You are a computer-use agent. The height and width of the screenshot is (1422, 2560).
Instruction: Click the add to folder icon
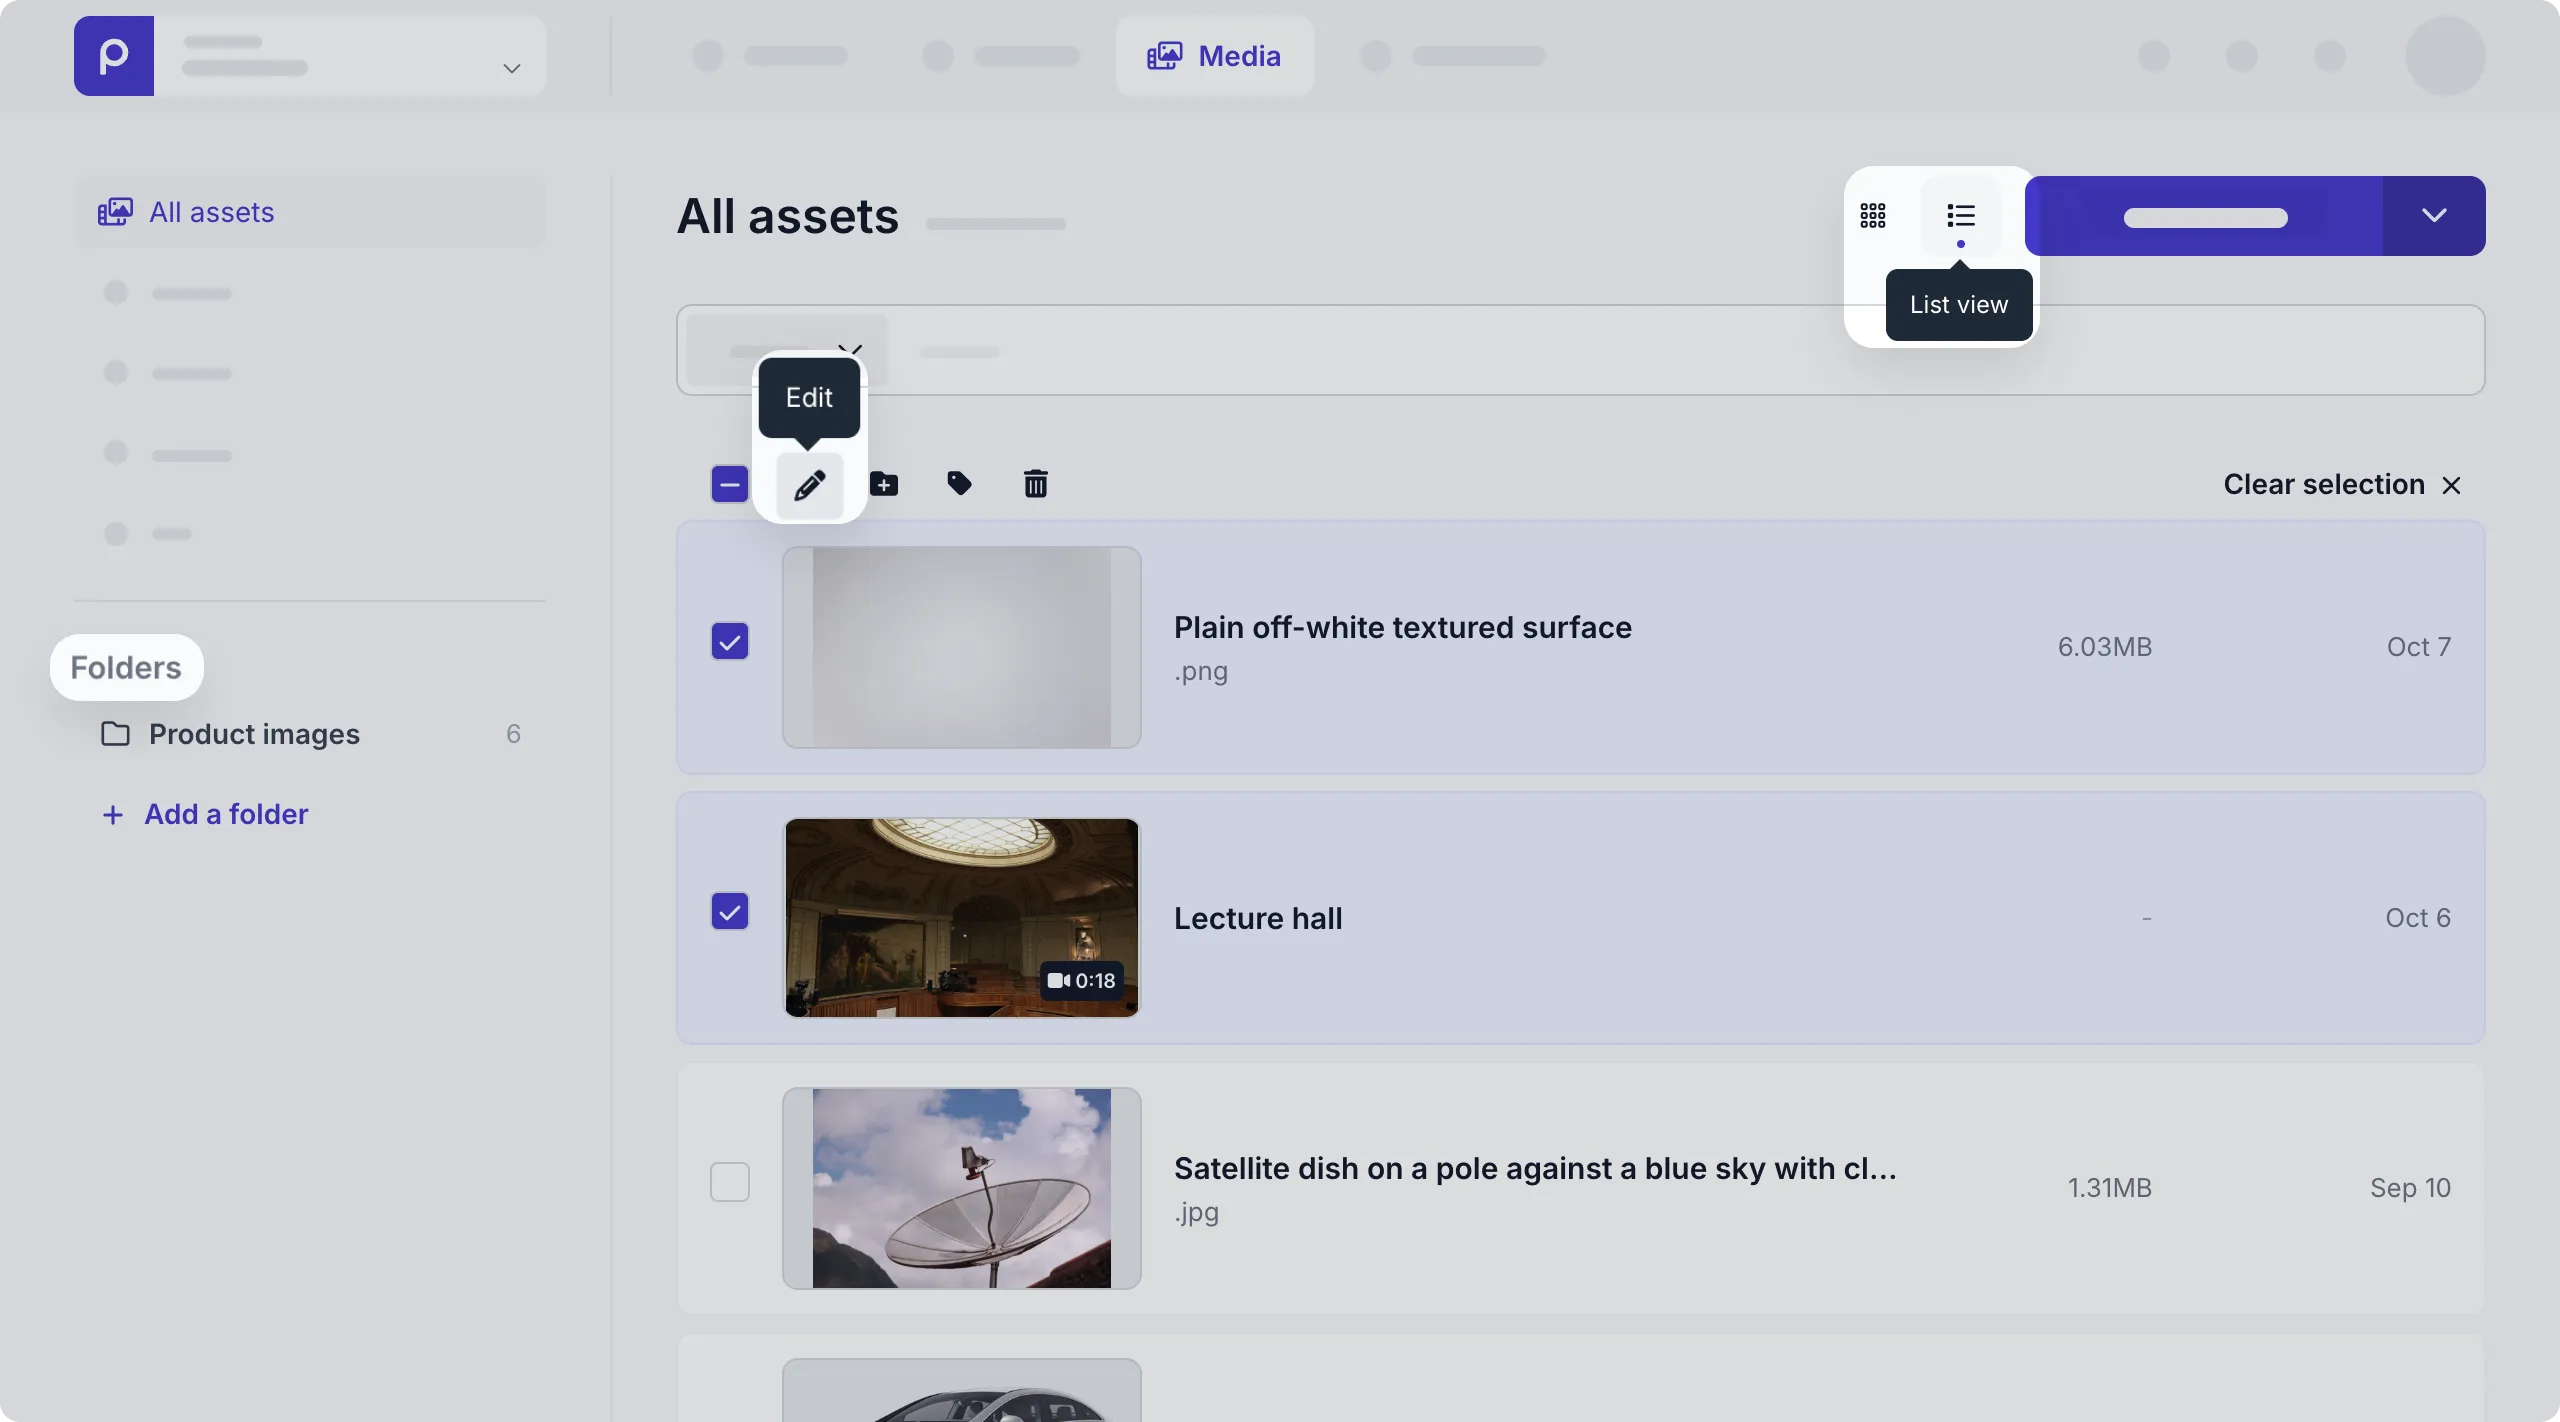click(x=884, y=485)
